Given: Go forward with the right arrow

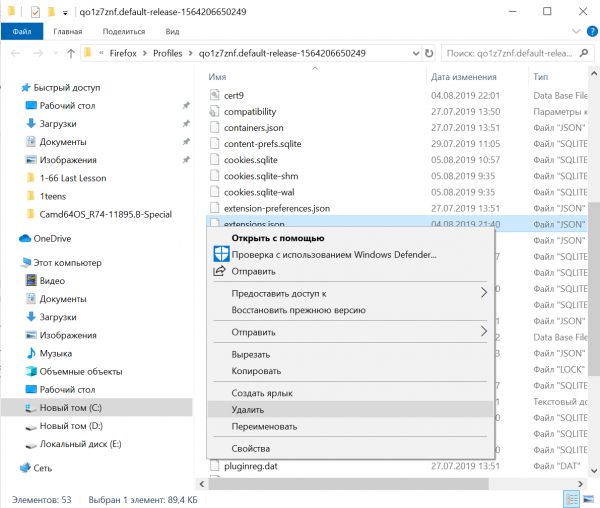Looking at the screenshot, I should click(x=38, y=53).
